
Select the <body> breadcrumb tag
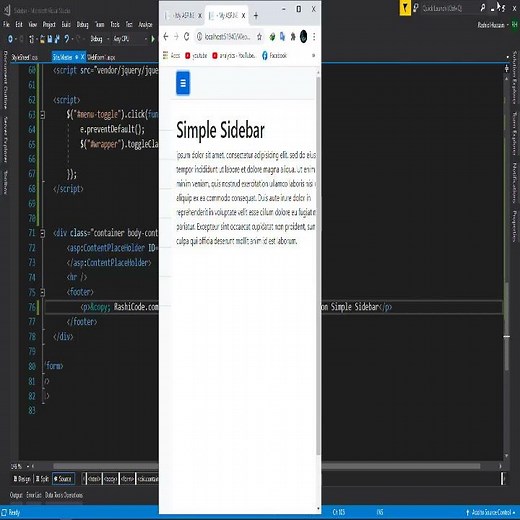[110, 479]
